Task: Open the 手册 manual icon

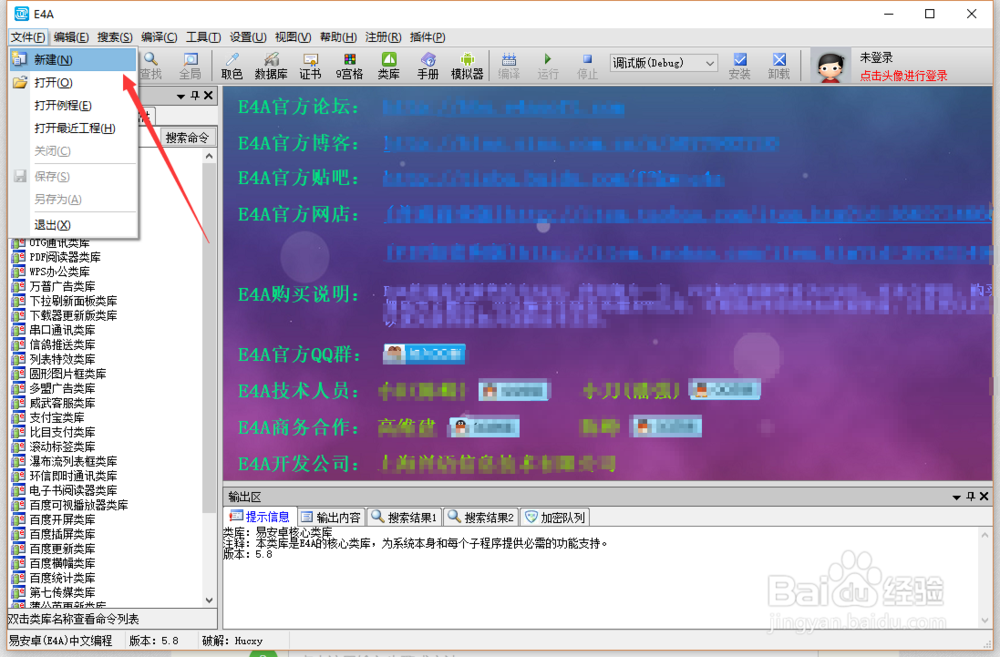Action: pyautogui.click(x=427, y=65)
